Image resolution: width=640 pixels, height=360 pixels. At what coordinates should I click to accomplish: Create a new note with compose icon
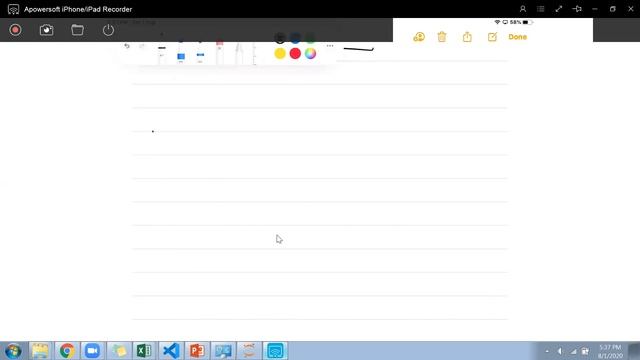point(492,37)
